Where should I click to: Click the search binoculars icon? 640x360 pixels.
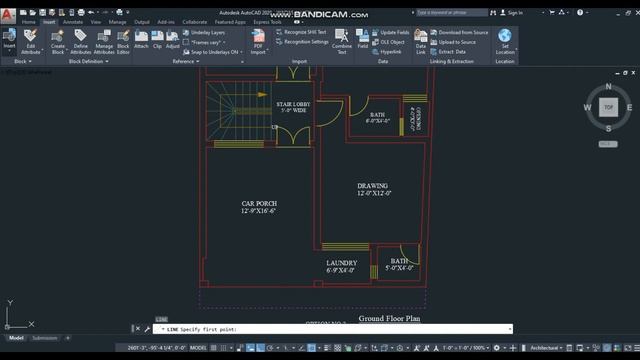pyautogui.click(x=493, y=13)
